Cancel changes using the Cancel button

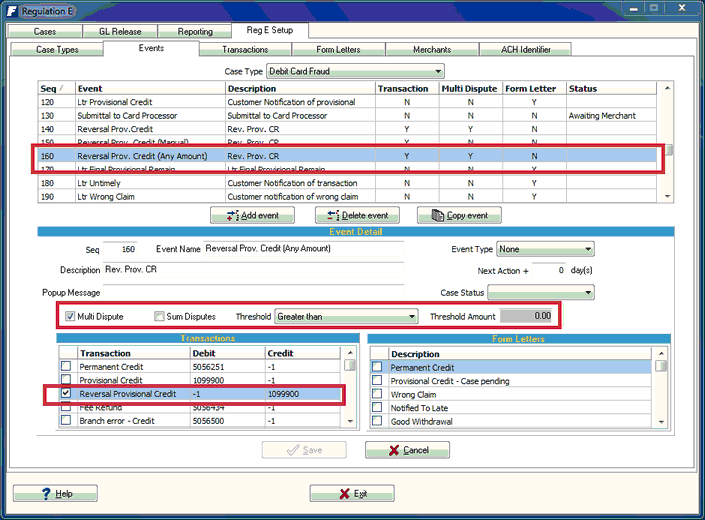[407, 450]
